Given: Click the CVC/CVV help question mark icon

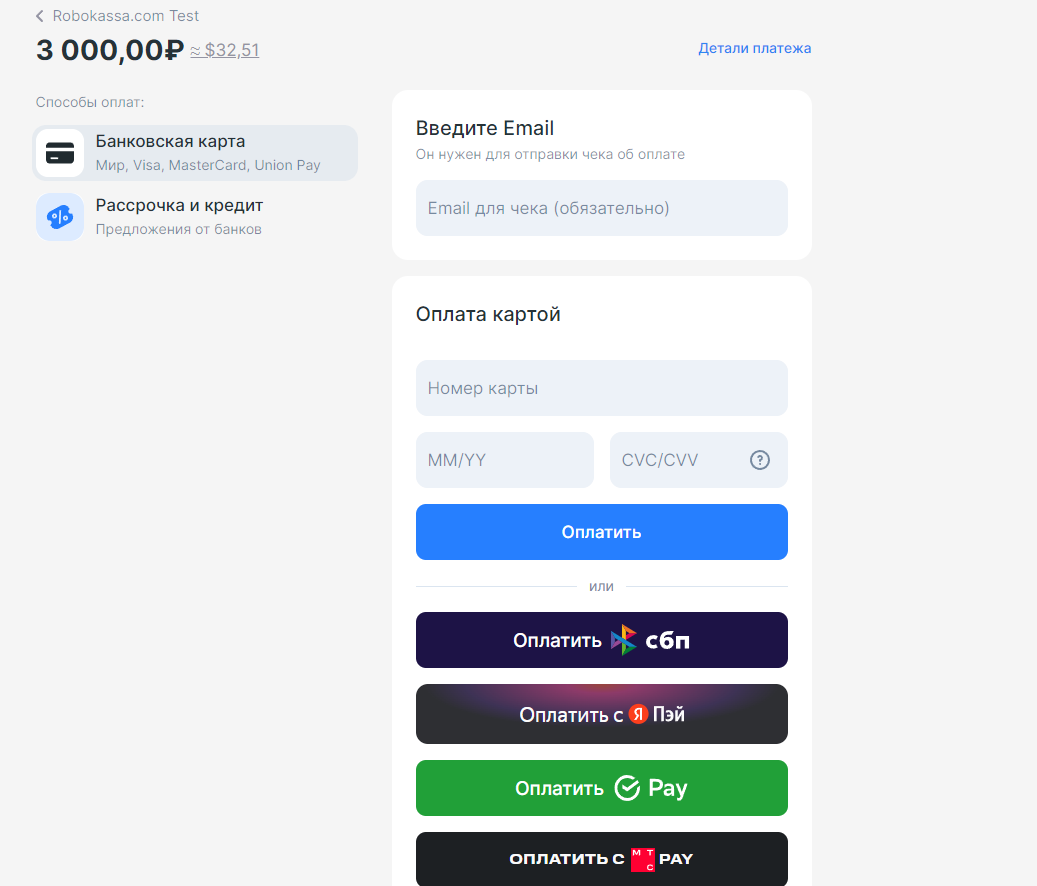Looking at the screenshot, I should coord(760,460).
